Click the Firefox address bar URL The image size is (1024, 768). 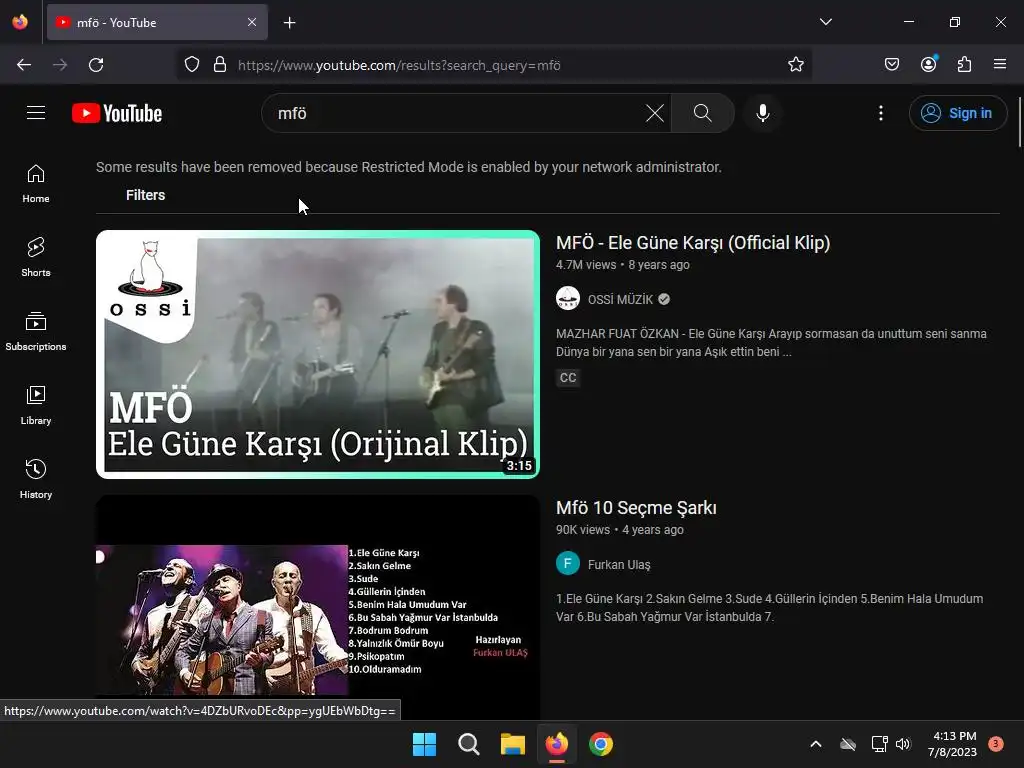tap(399, 65)
